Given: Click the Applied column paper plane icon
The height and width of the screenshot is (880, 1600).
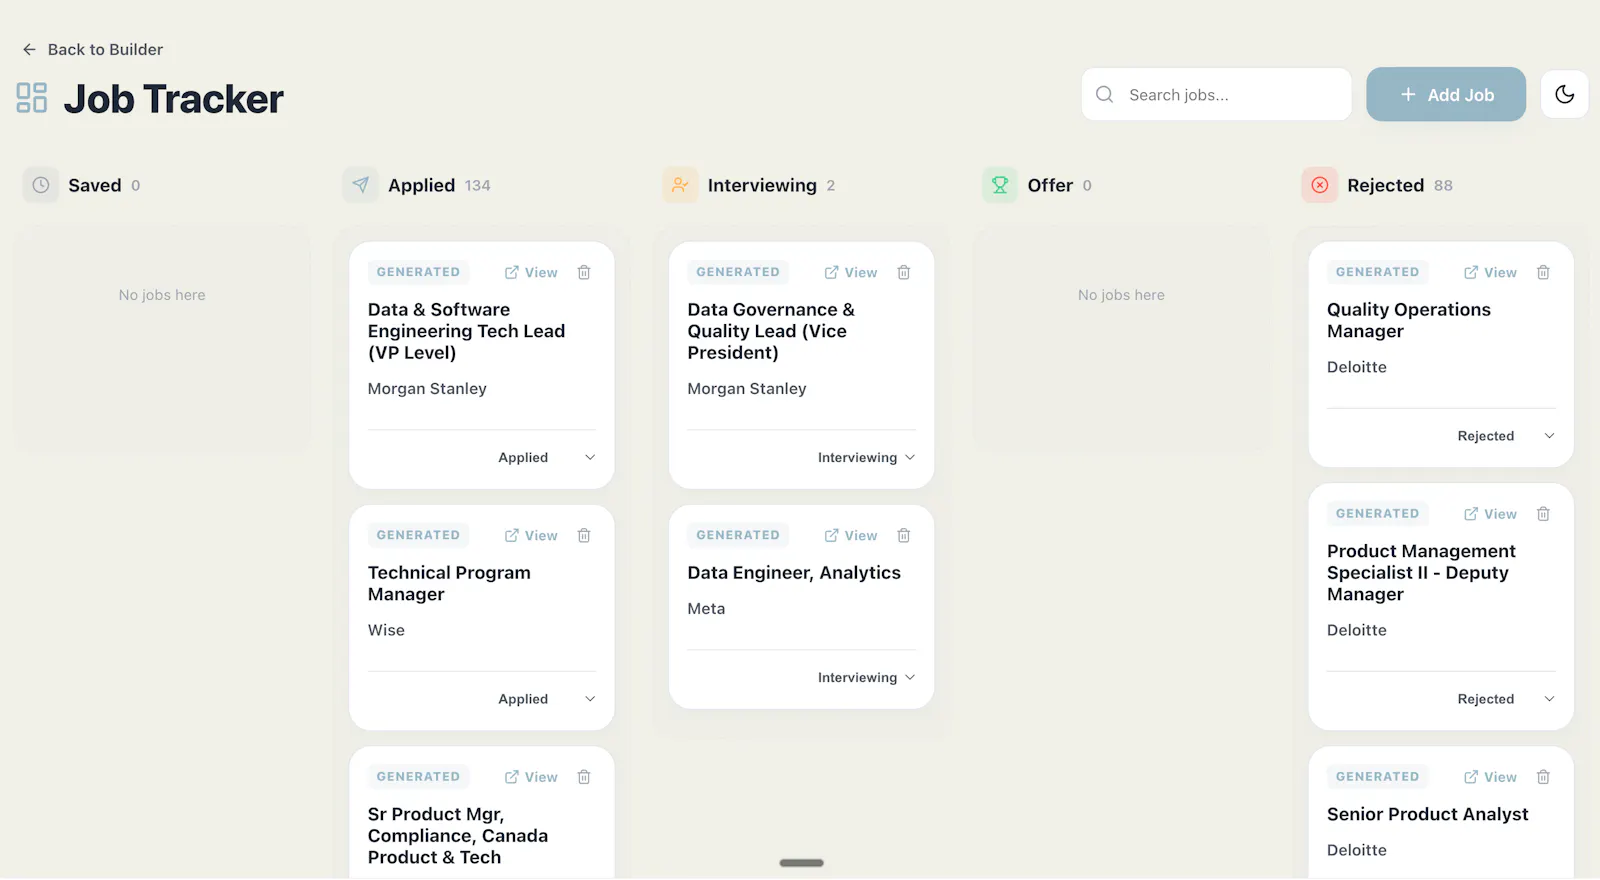Looking at the screenshot, I should (361, 185).
